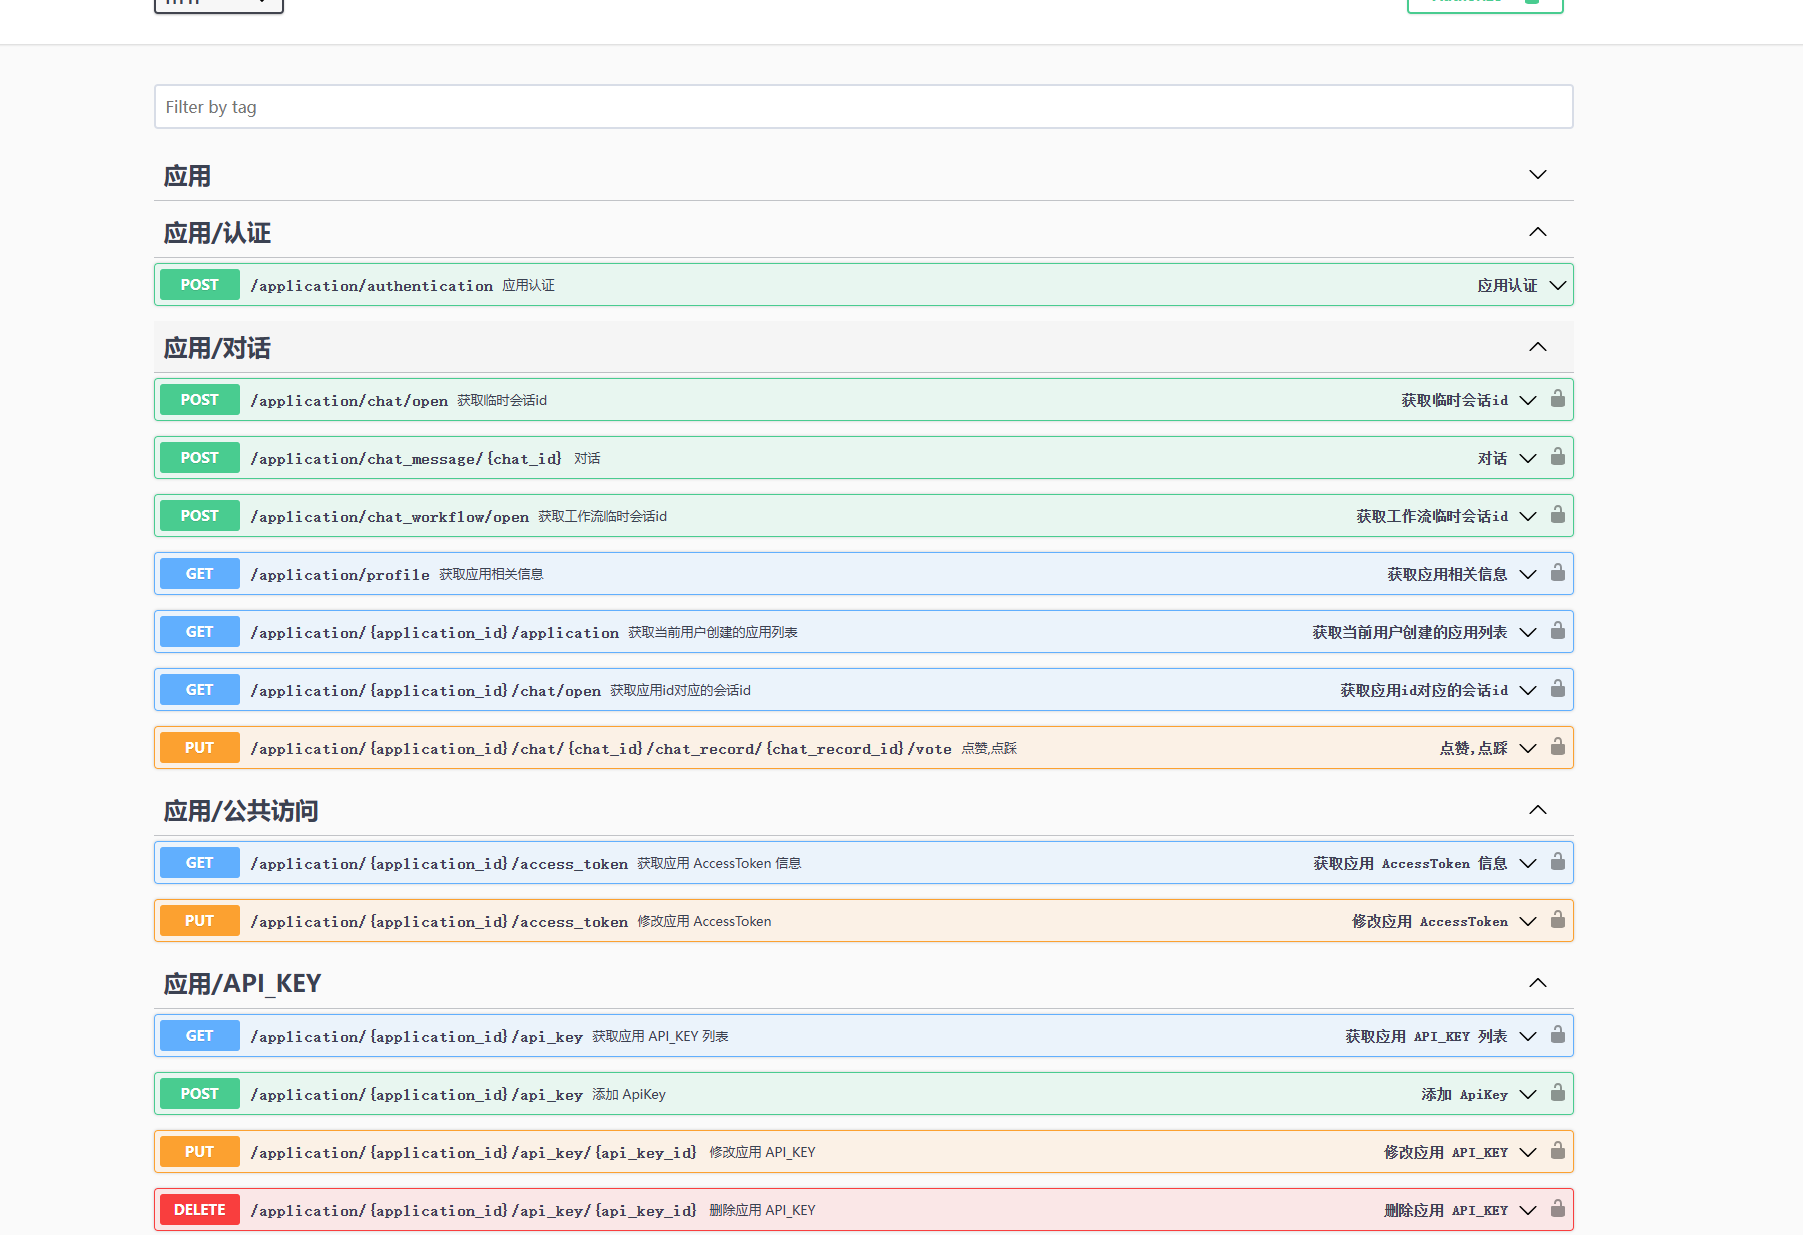Click lock icon on DELETE 删除应用 API_KEY endpoint

tap(1557, 1209)
